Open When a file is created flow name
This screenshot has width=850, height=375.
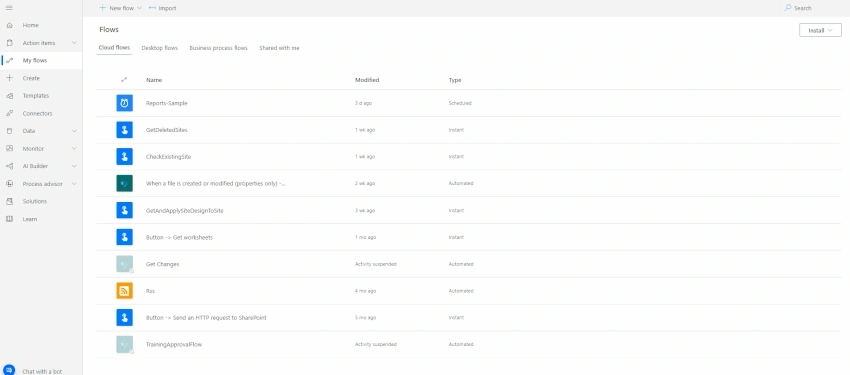(x=216, y=184)
